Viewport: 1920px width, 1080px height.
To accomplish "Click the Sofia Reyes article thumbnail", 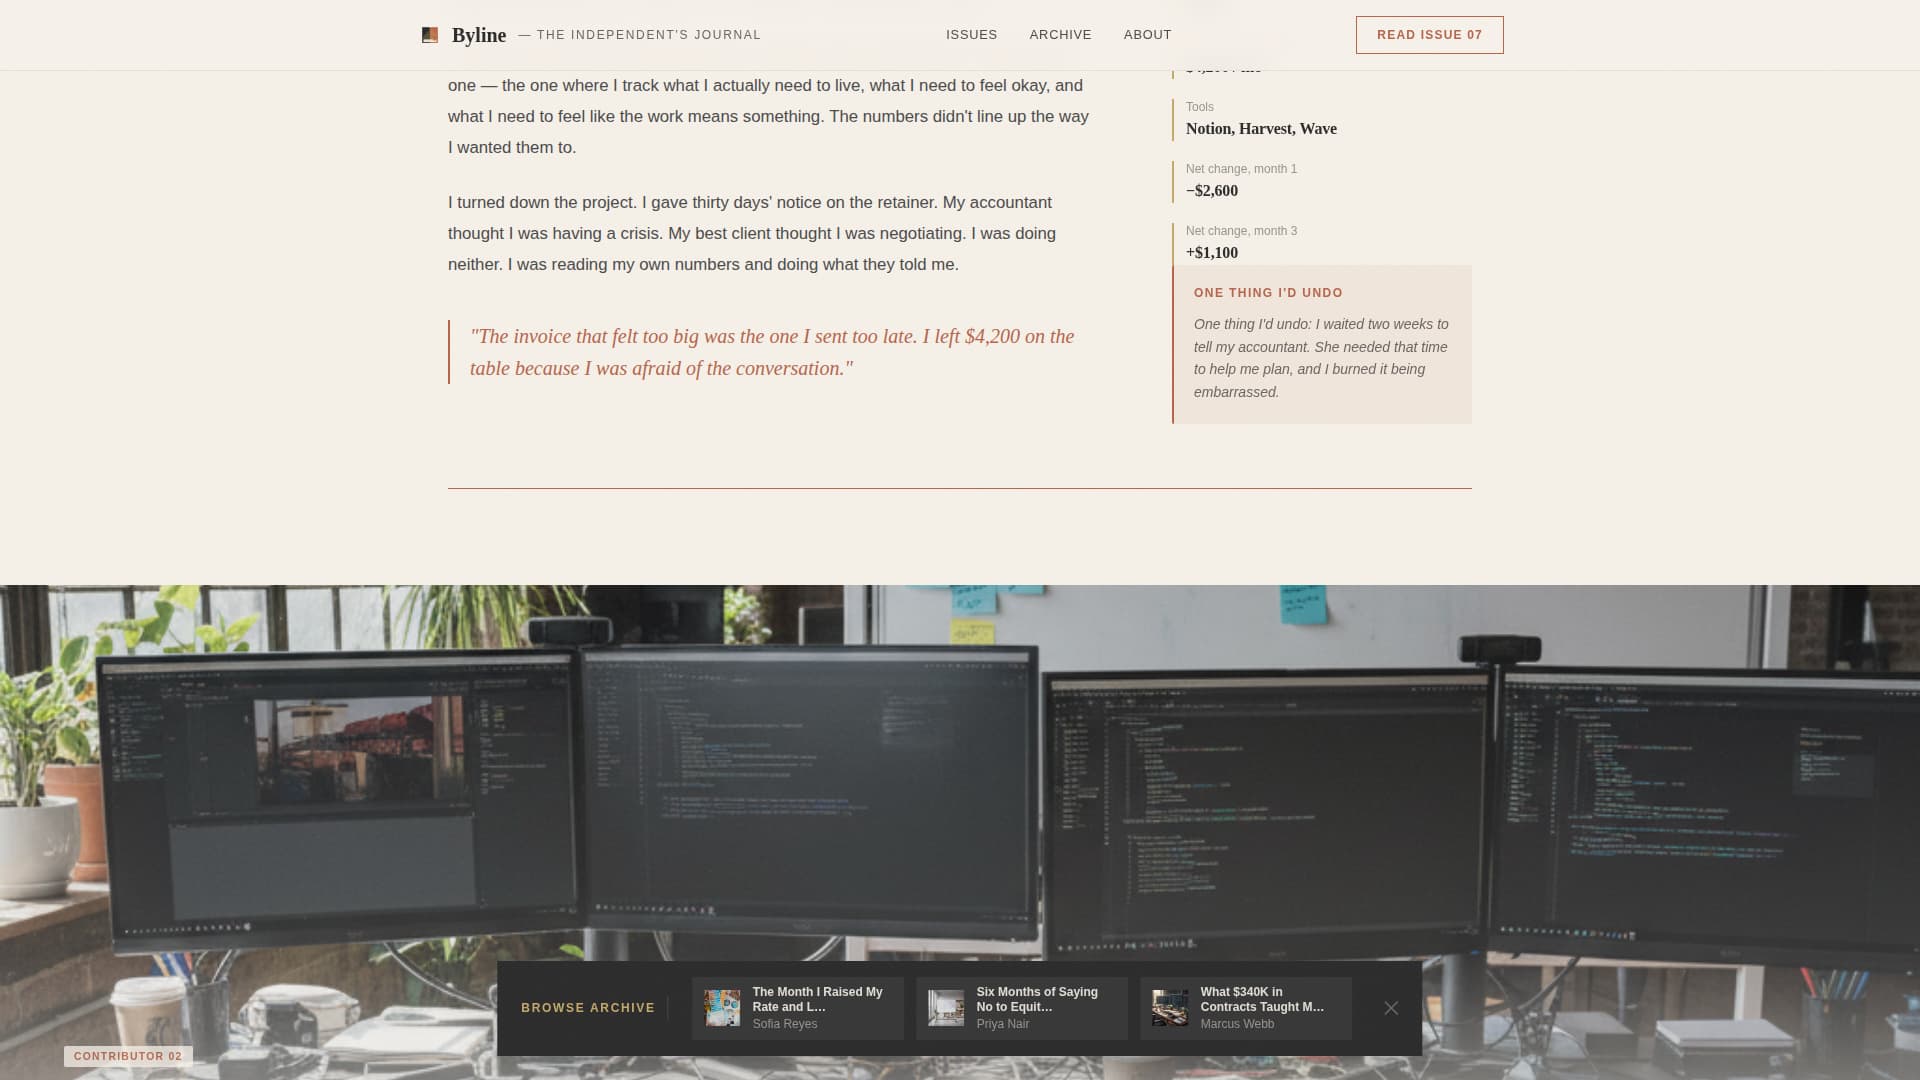I will pyautogui.click(x=722, y=1008).
